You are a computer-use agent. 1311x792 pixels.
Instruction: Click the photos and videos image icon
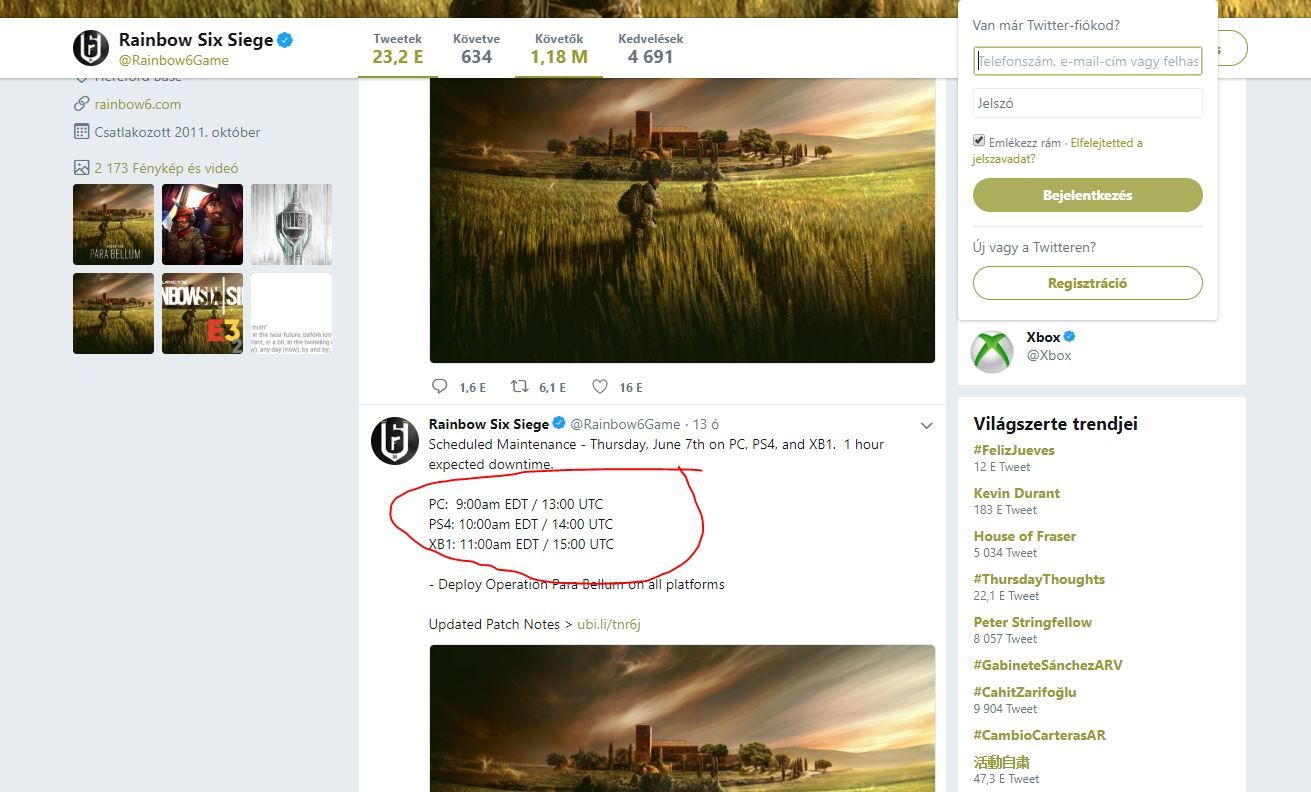point(82,168)
